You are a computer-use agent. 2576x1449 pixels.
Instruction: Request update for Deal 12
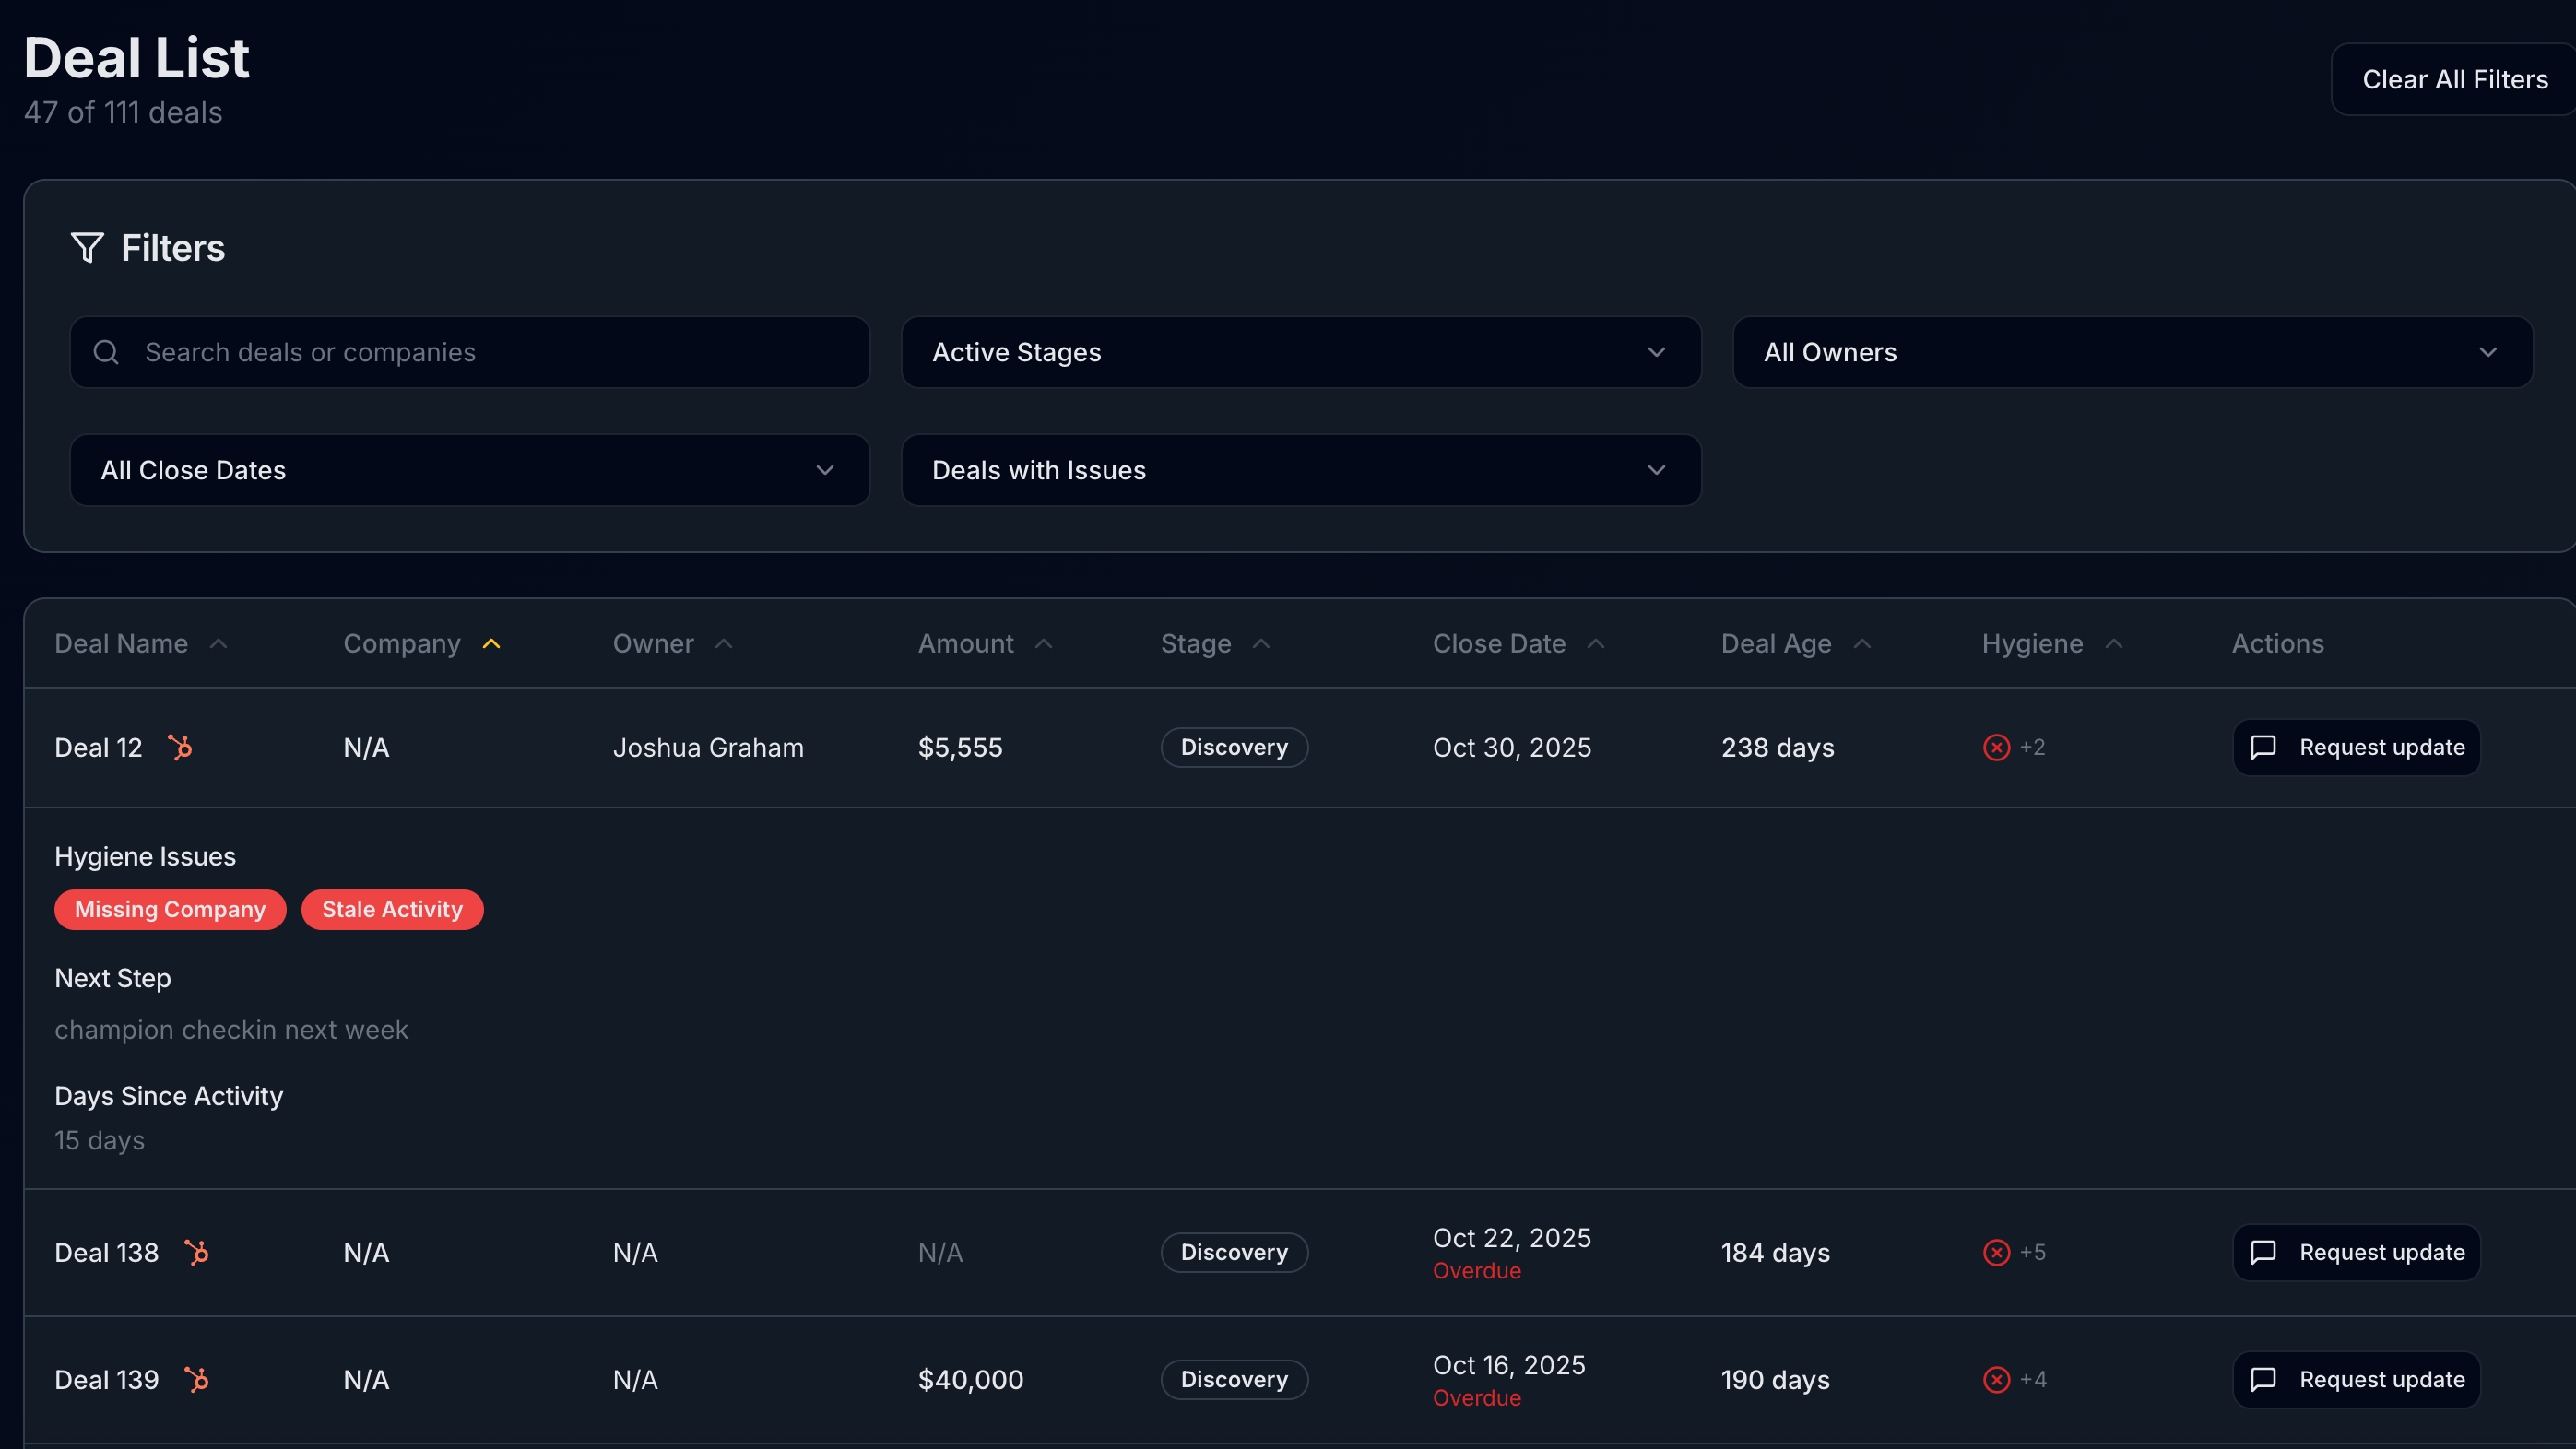pos(2356,747)
